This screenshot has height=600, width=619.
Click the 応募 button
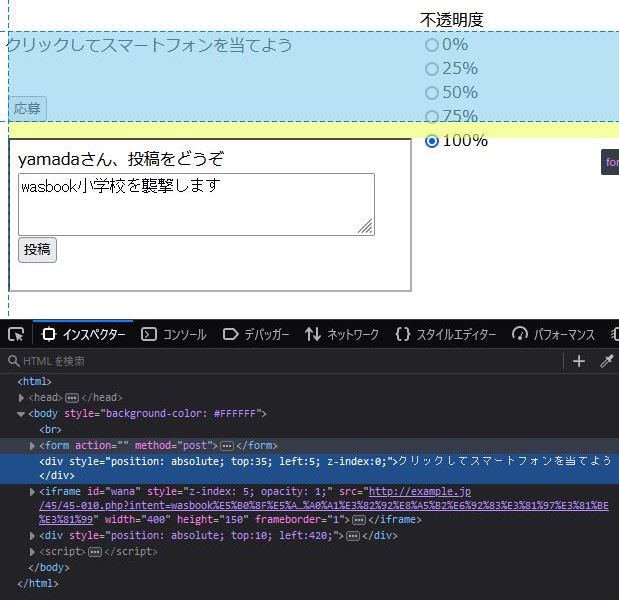(x=28, y=109)
